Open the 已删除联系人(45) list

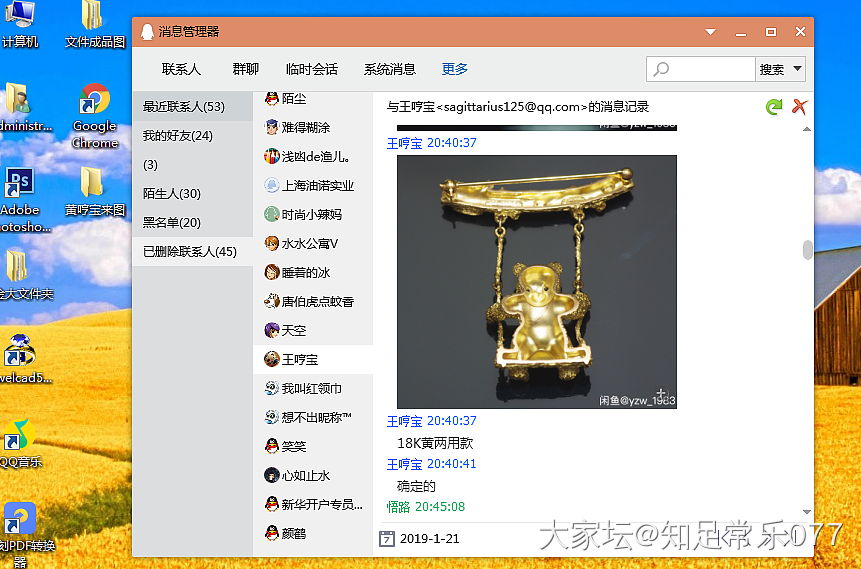pyautogui.click(x=190, y=252)
